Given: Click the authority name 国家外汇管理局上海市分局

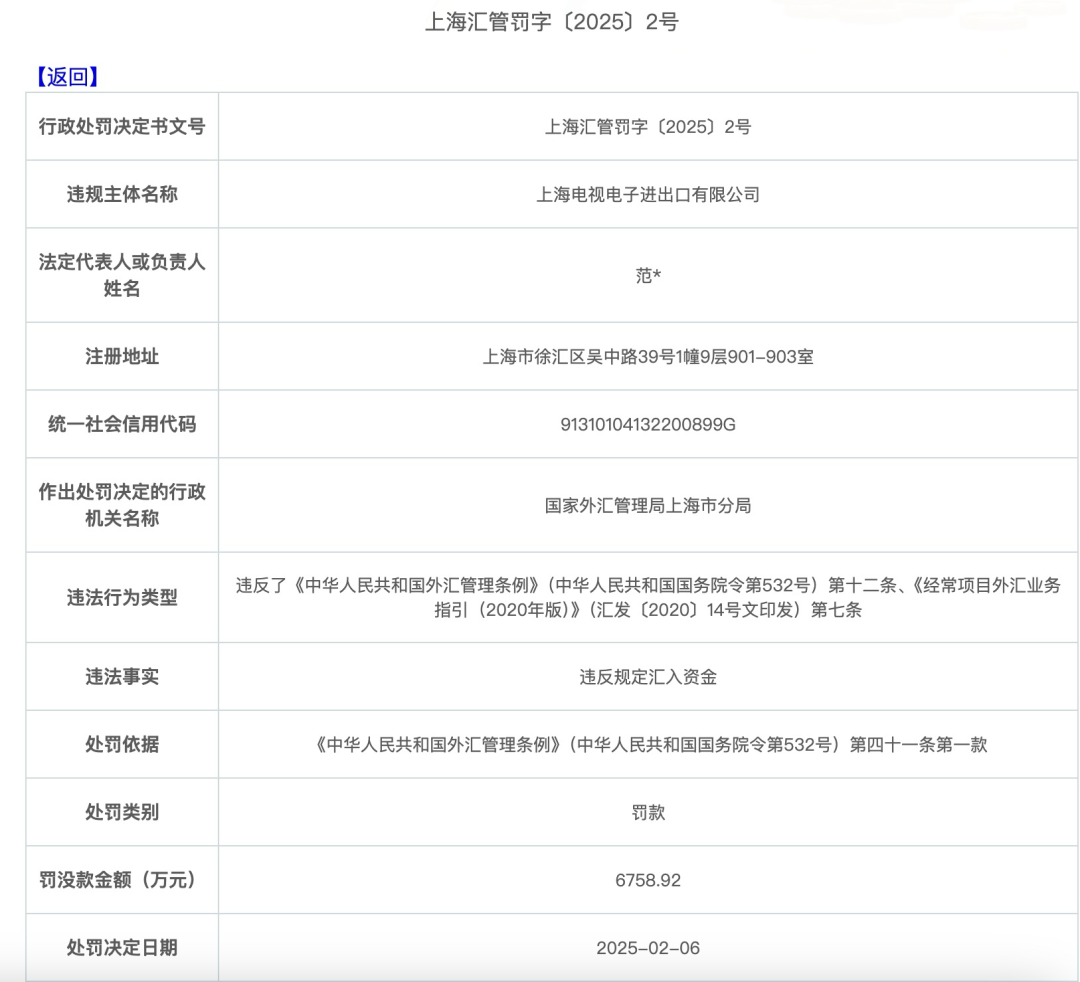Looking at the screenshot, I should click(648, 505).
